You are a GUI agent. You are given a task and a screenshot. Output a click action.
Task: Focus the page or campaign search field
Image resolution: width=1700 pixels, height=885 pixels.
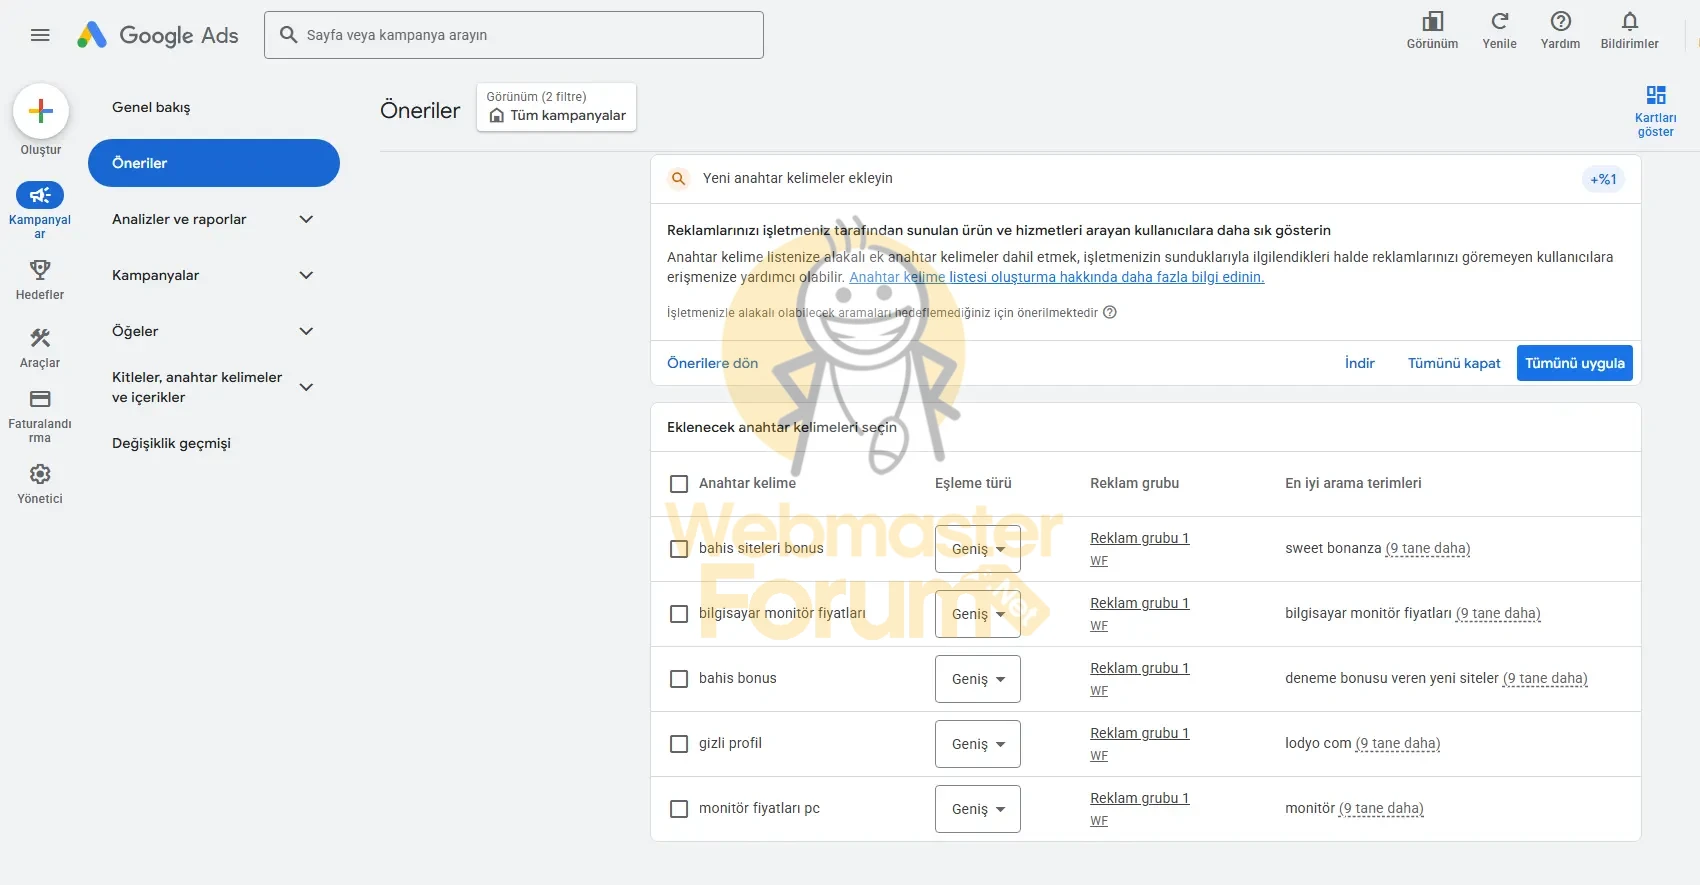[520, 35]
